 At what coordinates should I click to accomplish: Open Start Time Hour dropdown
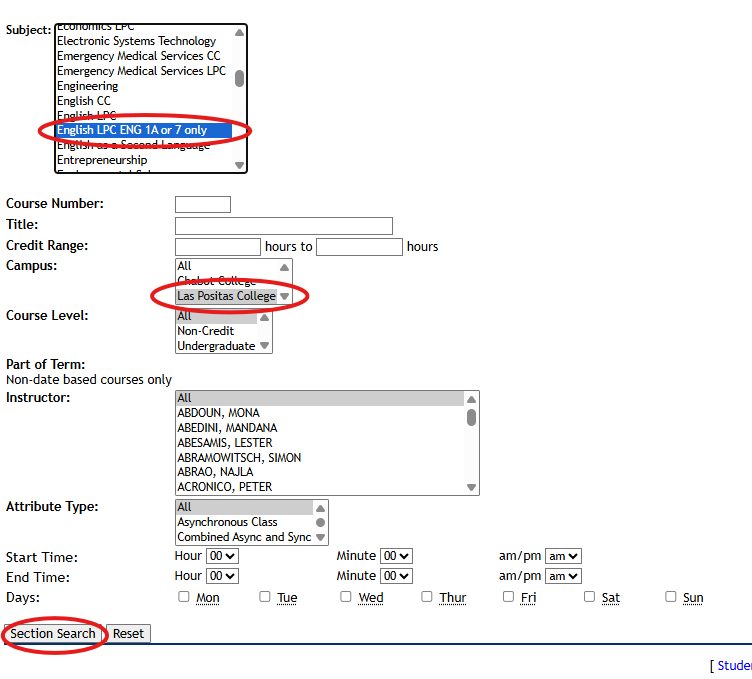click(x=222, y=556)
